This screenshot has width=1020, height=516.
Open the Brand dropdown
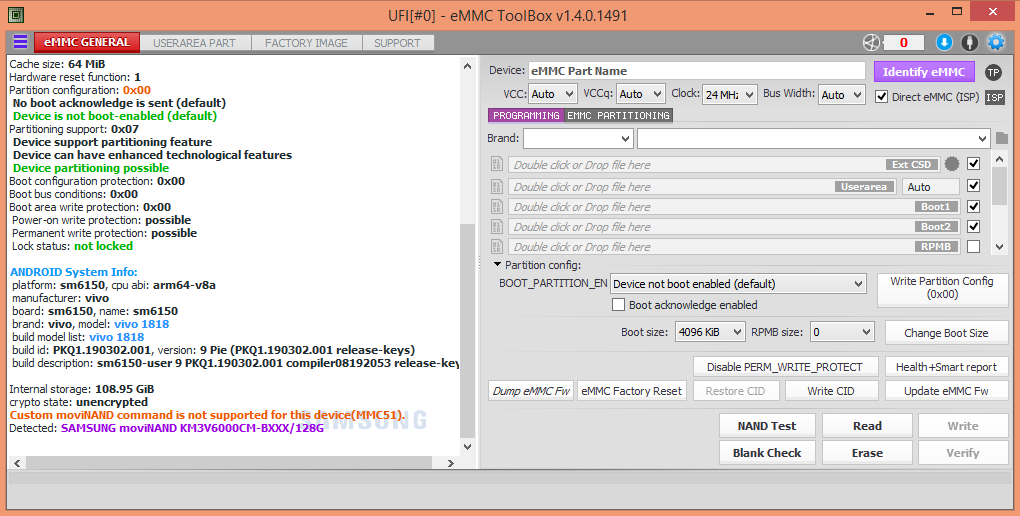pyautogui.click(x=578, y=138)
